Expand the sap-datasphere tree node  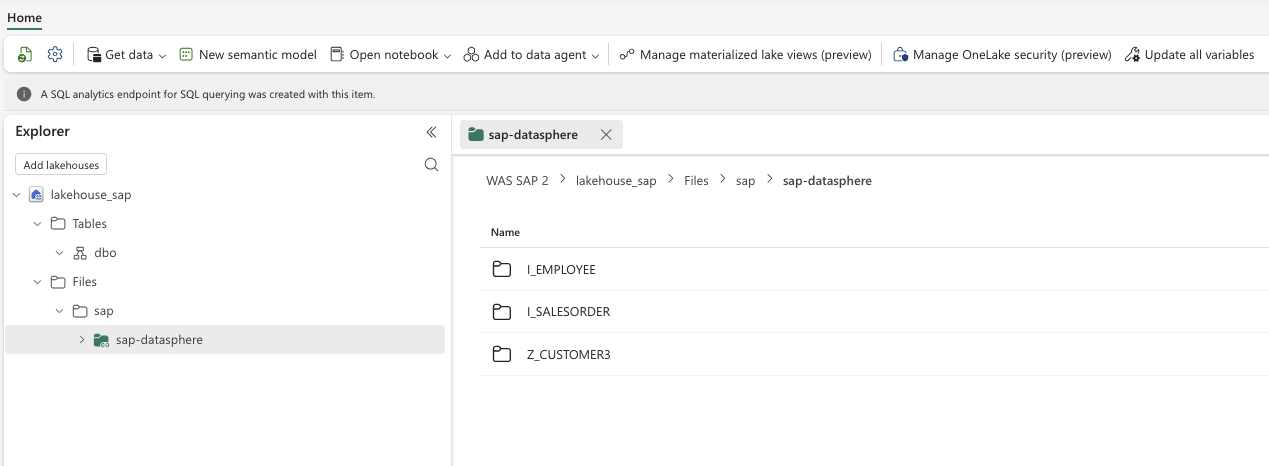(81, 340)
